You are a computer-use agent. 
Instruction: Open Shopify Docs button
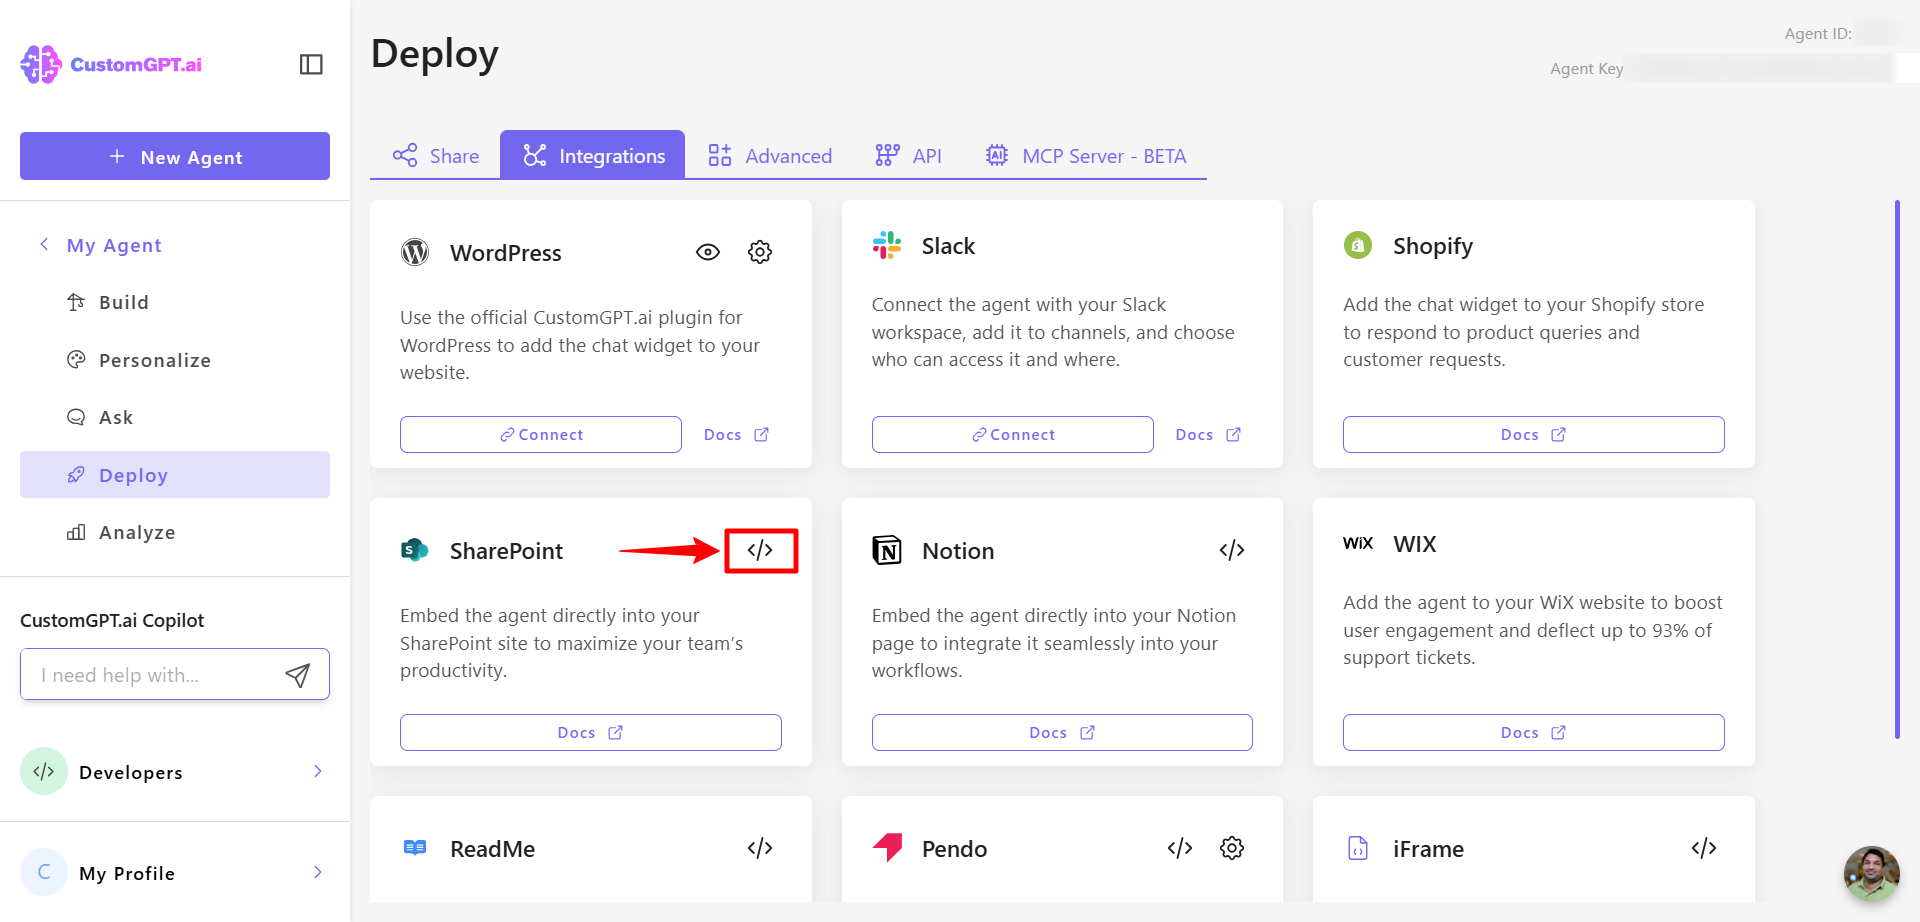[x=1534, y=434]
